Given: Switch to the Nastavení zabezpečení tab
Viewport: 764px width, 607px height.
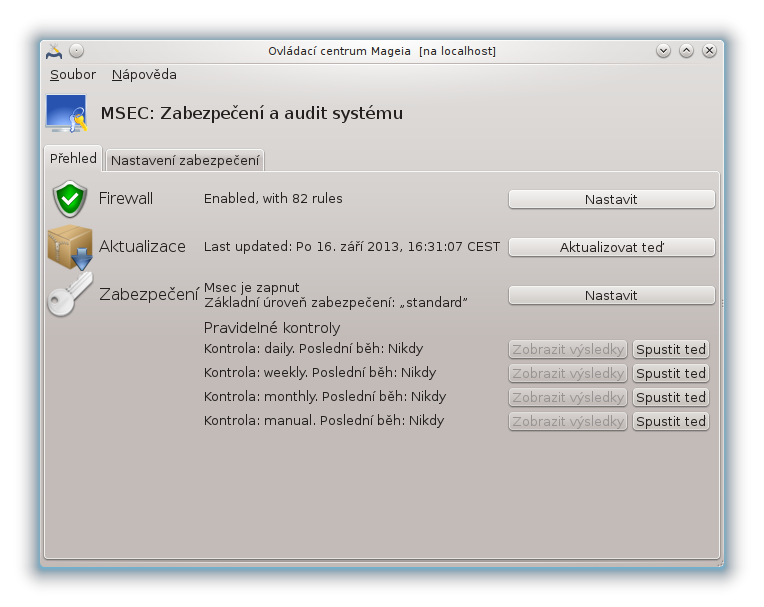Looking at the screenshot, I should pos(185,160).
